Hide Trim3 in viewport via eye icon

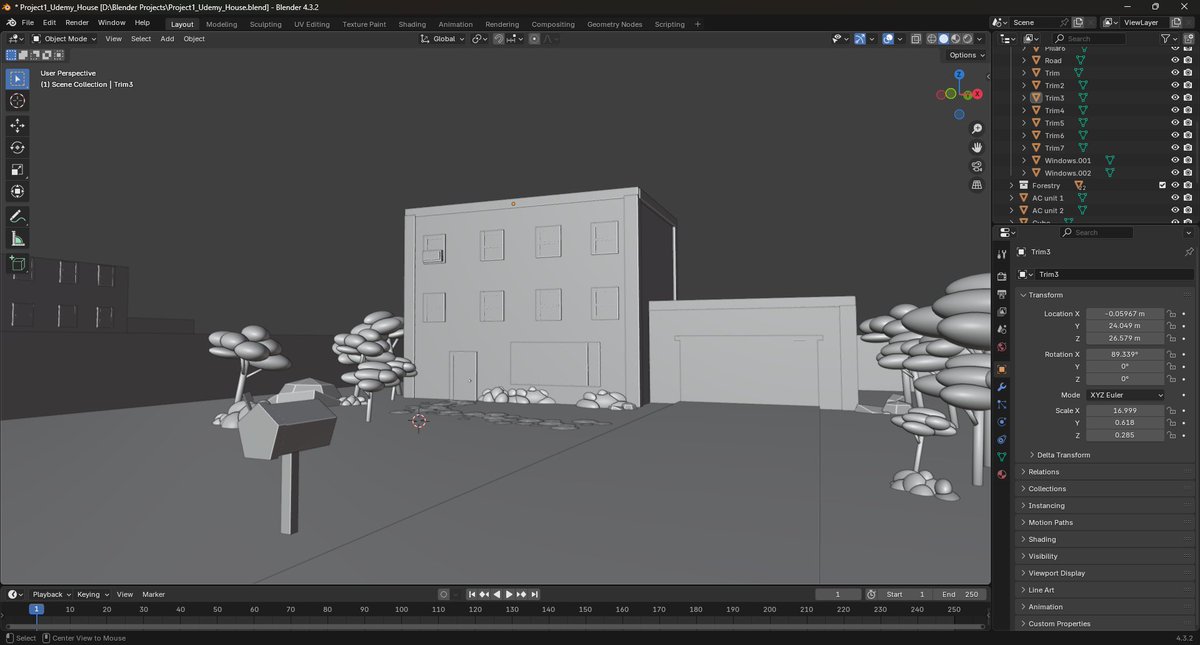tap(1175, 98)
